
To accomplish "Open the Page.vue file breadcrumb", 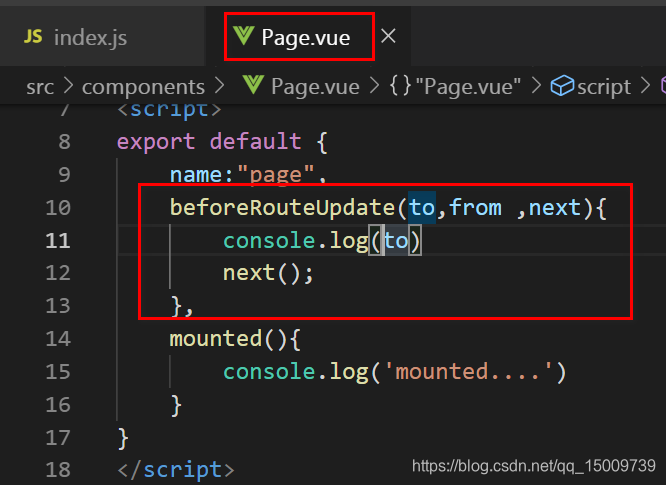I will click(x=315, y=87).
